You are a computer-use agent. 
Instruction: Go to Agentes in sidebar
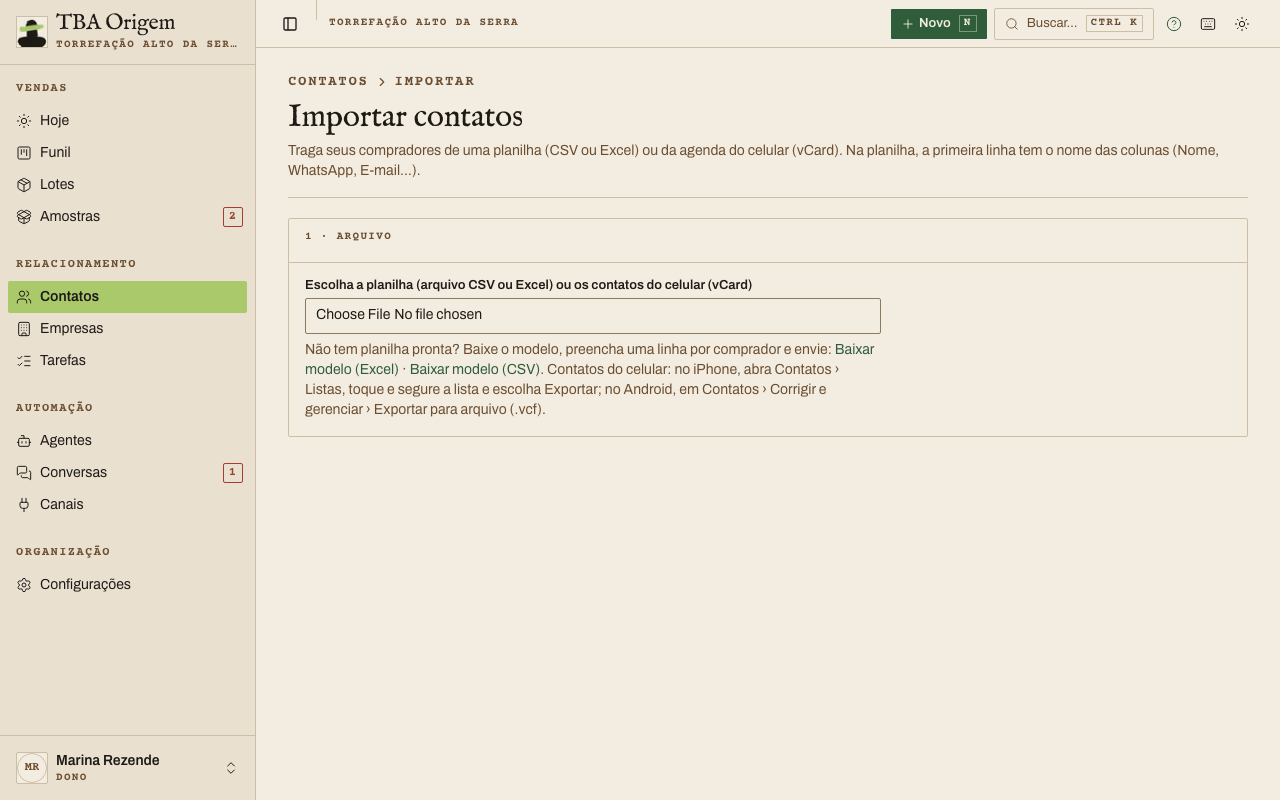127,440
